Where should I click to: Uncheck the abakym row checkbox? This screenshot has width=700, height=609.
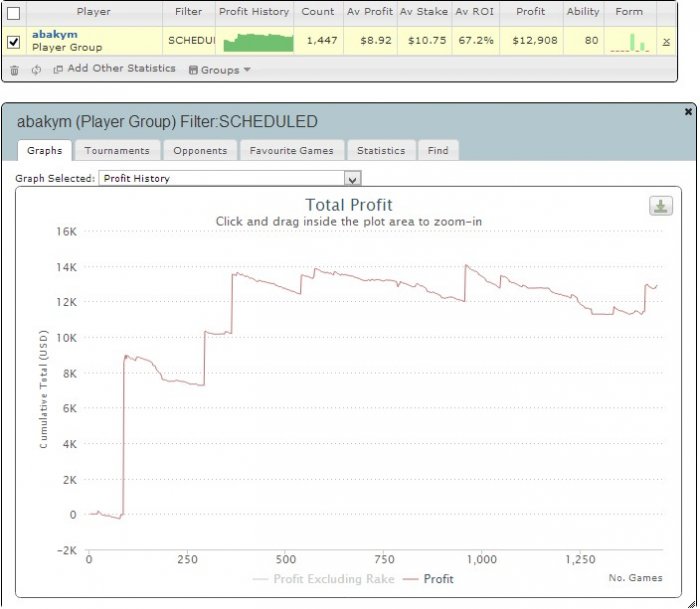point(14,42)
